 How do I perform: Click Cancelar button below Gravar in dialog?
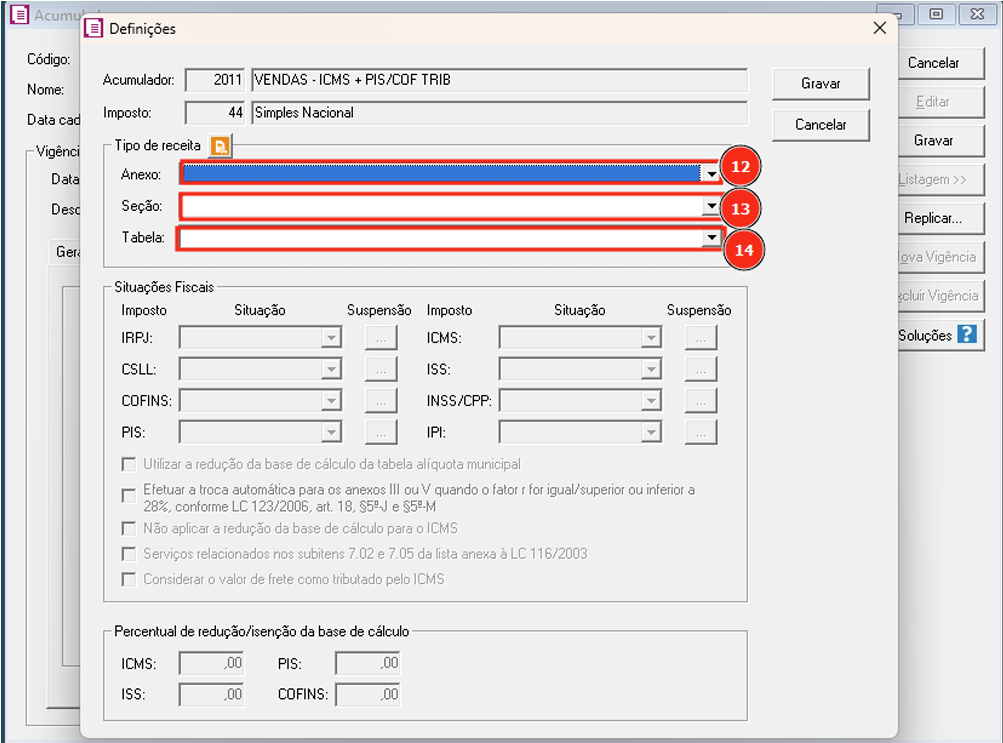820,125
